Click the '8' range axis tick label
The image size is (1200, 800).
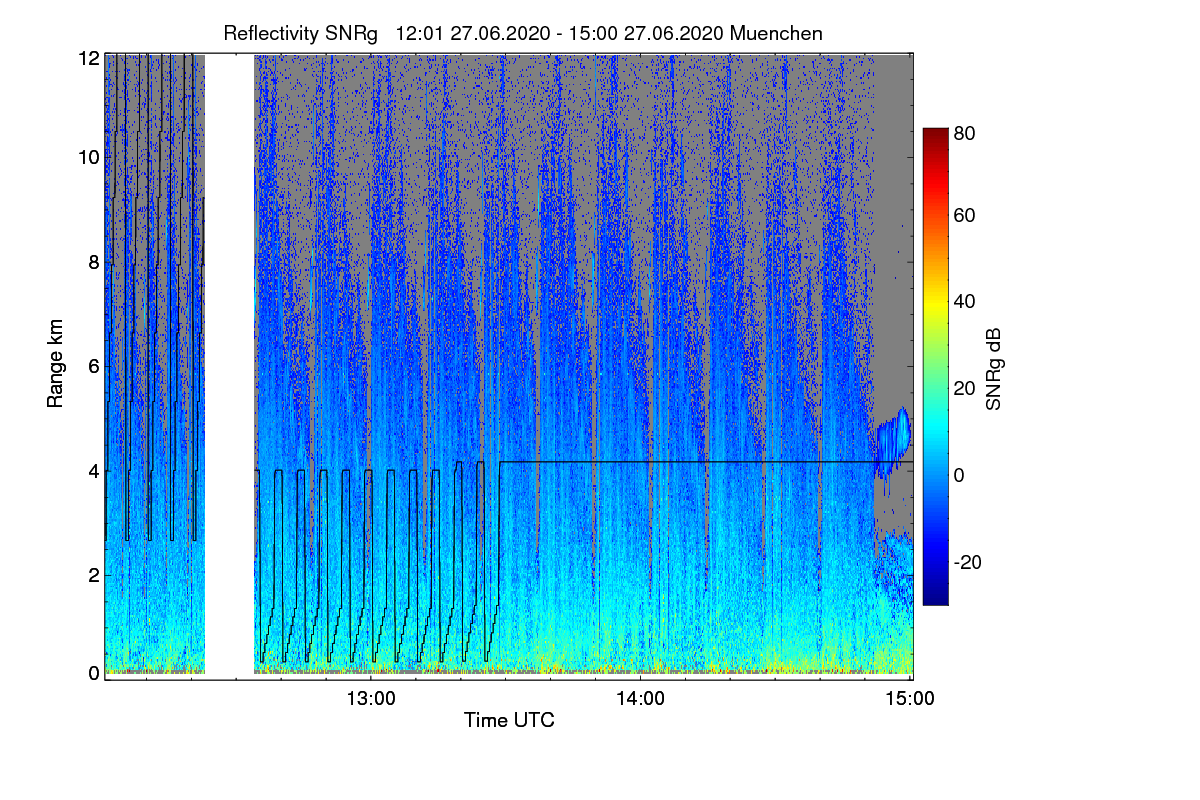[94, 262]
